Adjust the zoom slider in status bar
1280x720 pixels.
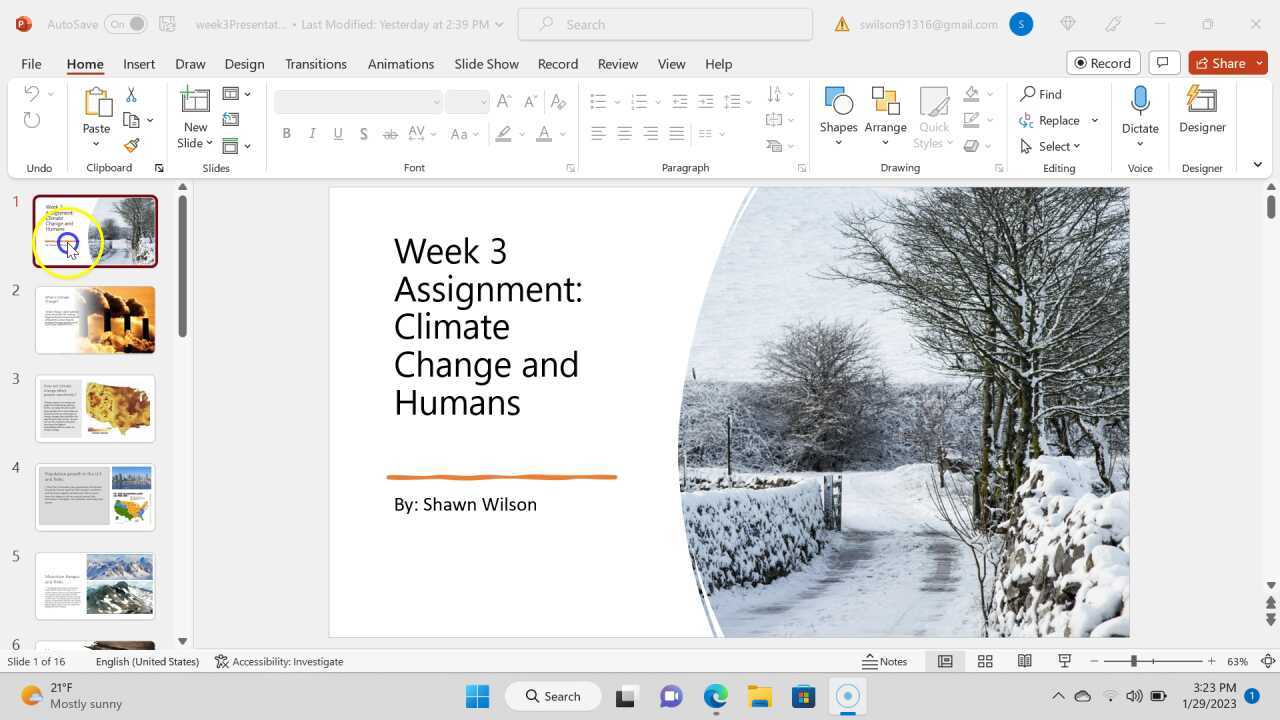(x=1133, y=661)
